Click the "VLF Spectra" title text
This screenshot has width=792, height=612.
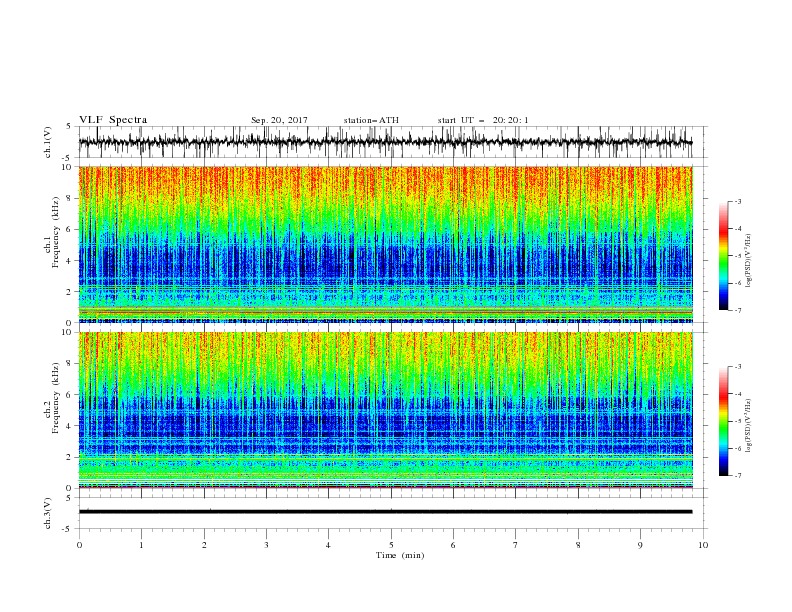point(113,120)
